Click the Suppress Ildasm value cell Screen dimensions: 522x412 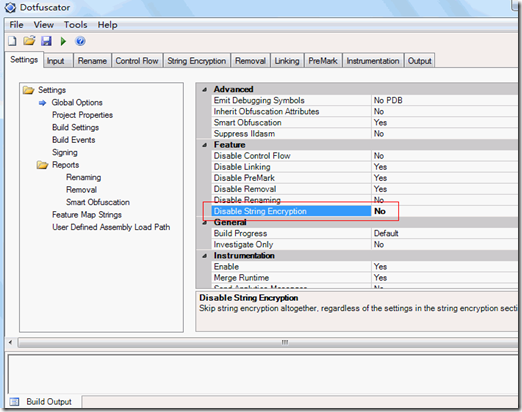tap(446, 134)
